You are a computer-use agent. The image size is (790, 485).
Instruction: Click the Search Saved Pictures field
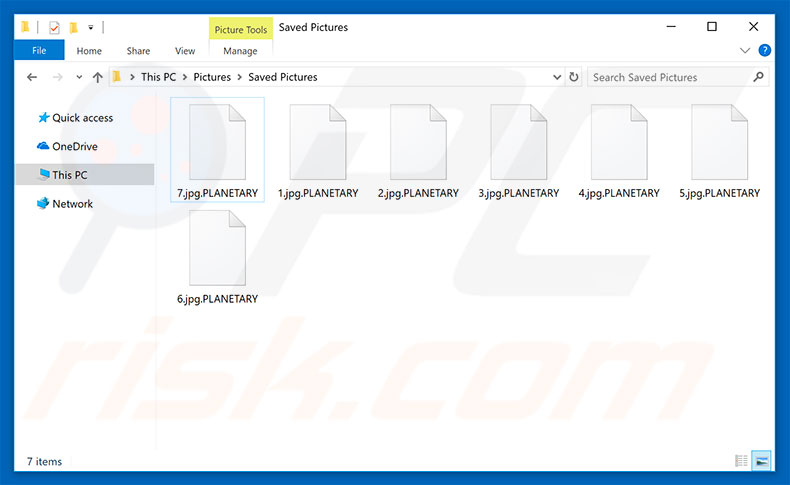pos(668,77)
